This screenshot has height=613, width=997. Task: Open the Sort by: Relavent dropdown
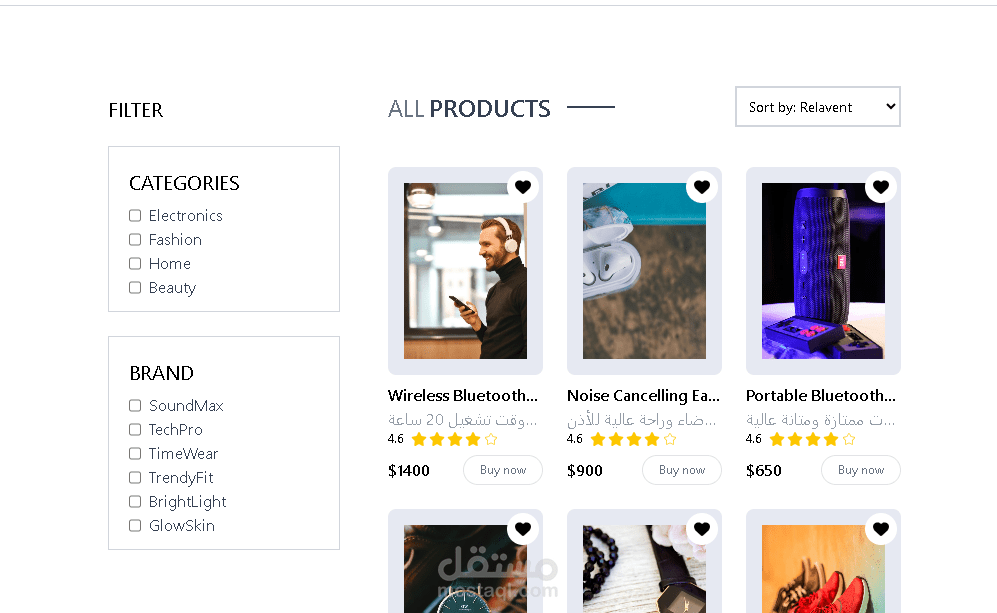click(x=818, y=107)
